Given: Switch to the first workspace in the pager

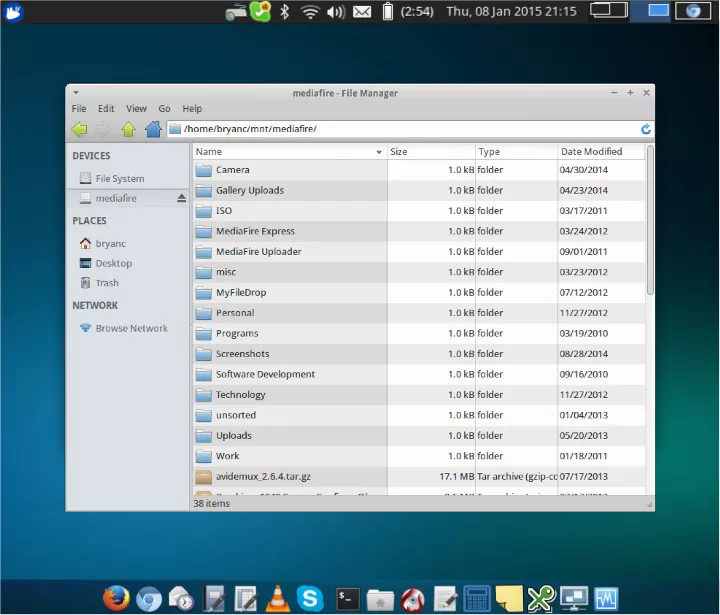Looking at the screenshot, I should 609,11.
